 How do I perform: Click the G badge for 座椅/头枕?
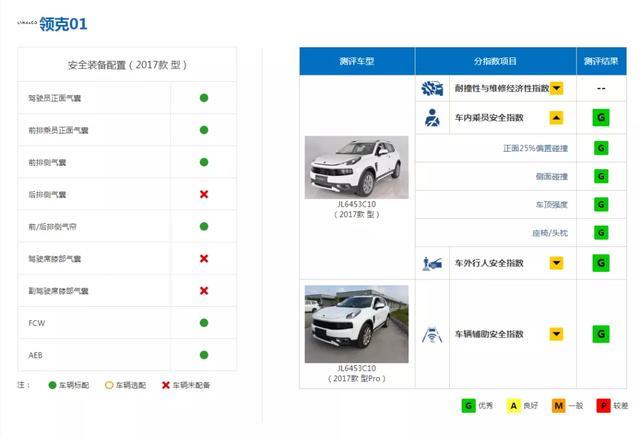601,233
